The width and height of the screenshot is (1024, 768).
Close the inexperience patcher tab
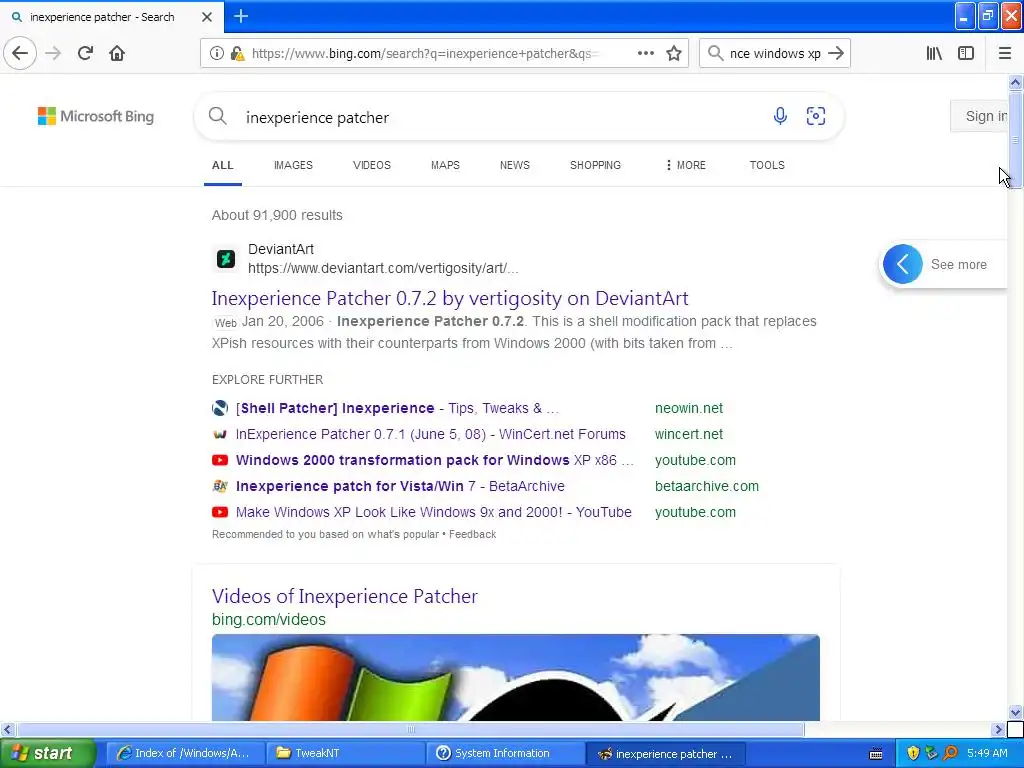pyautogui.click(x=206, y=17)
